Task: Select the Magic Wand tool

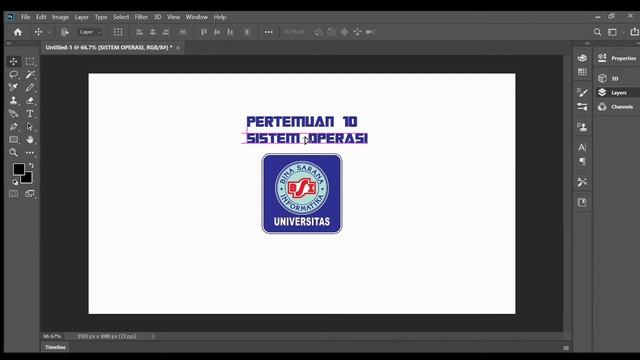Action: 30,74
